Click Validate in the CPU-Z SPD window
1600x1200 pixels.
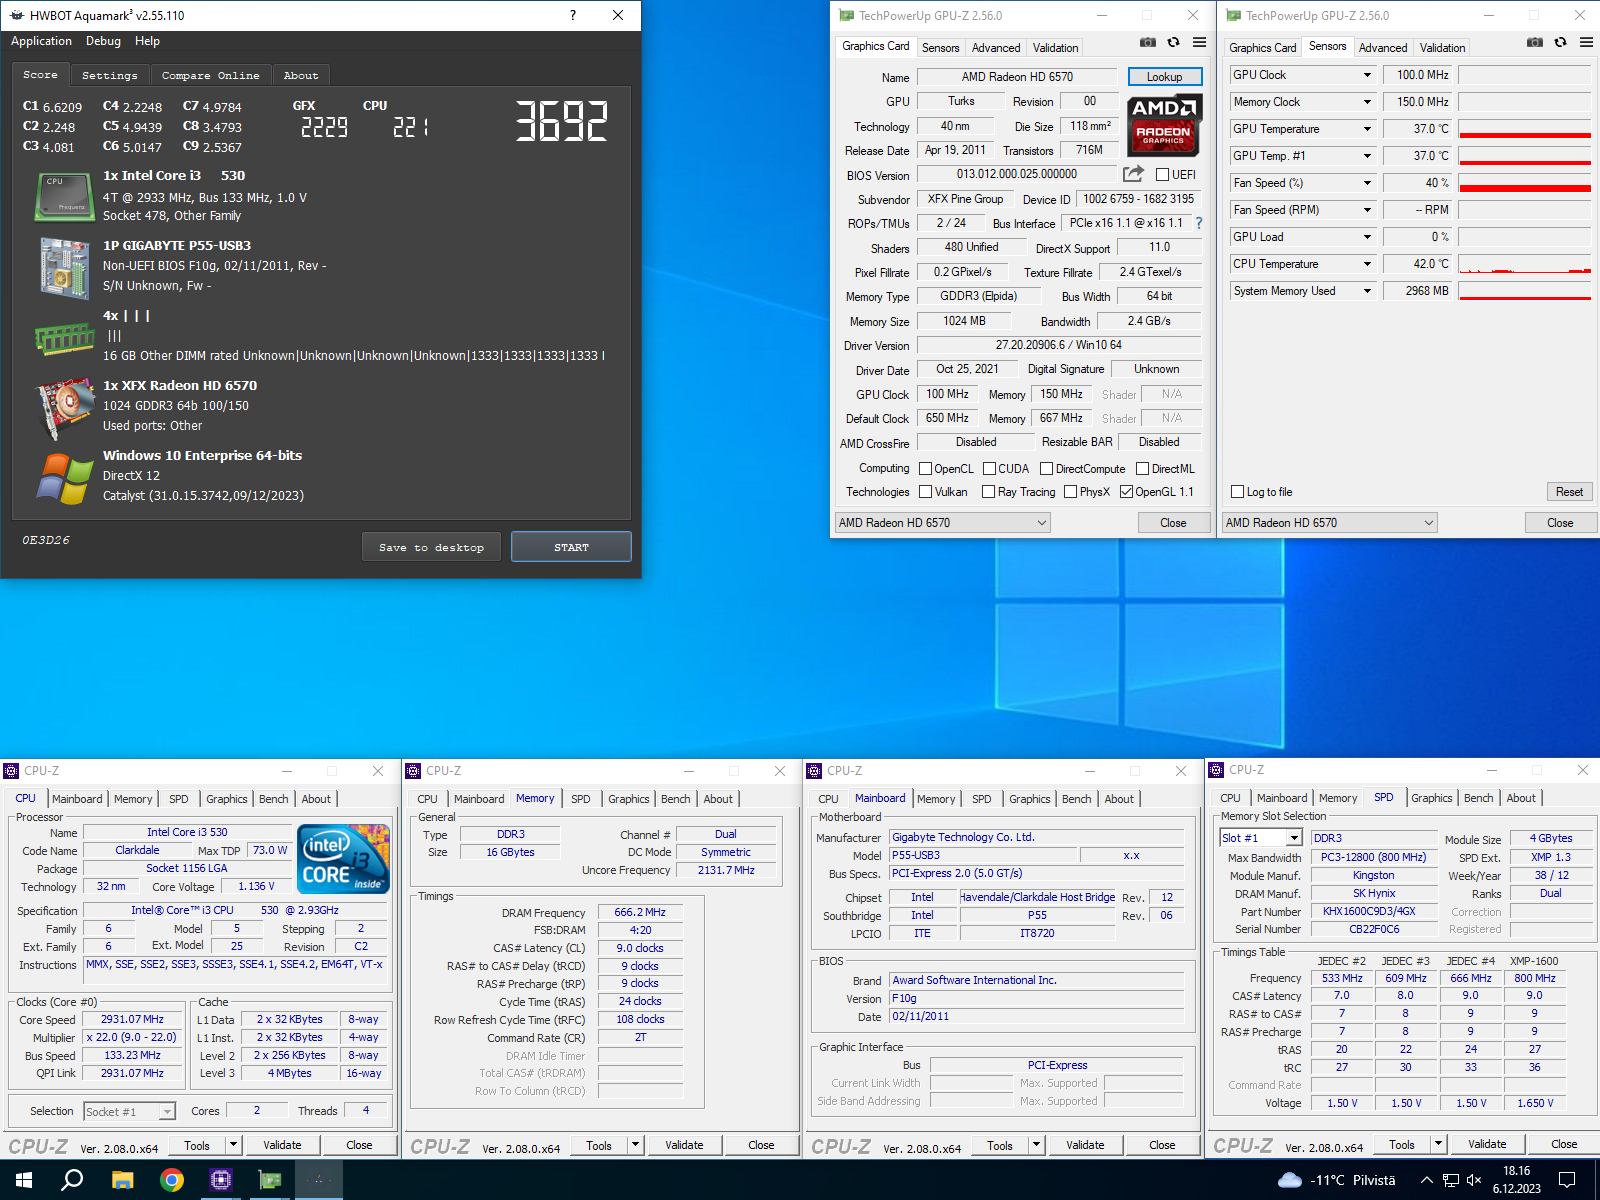pyautogui.click(x=1487, y=1144)
